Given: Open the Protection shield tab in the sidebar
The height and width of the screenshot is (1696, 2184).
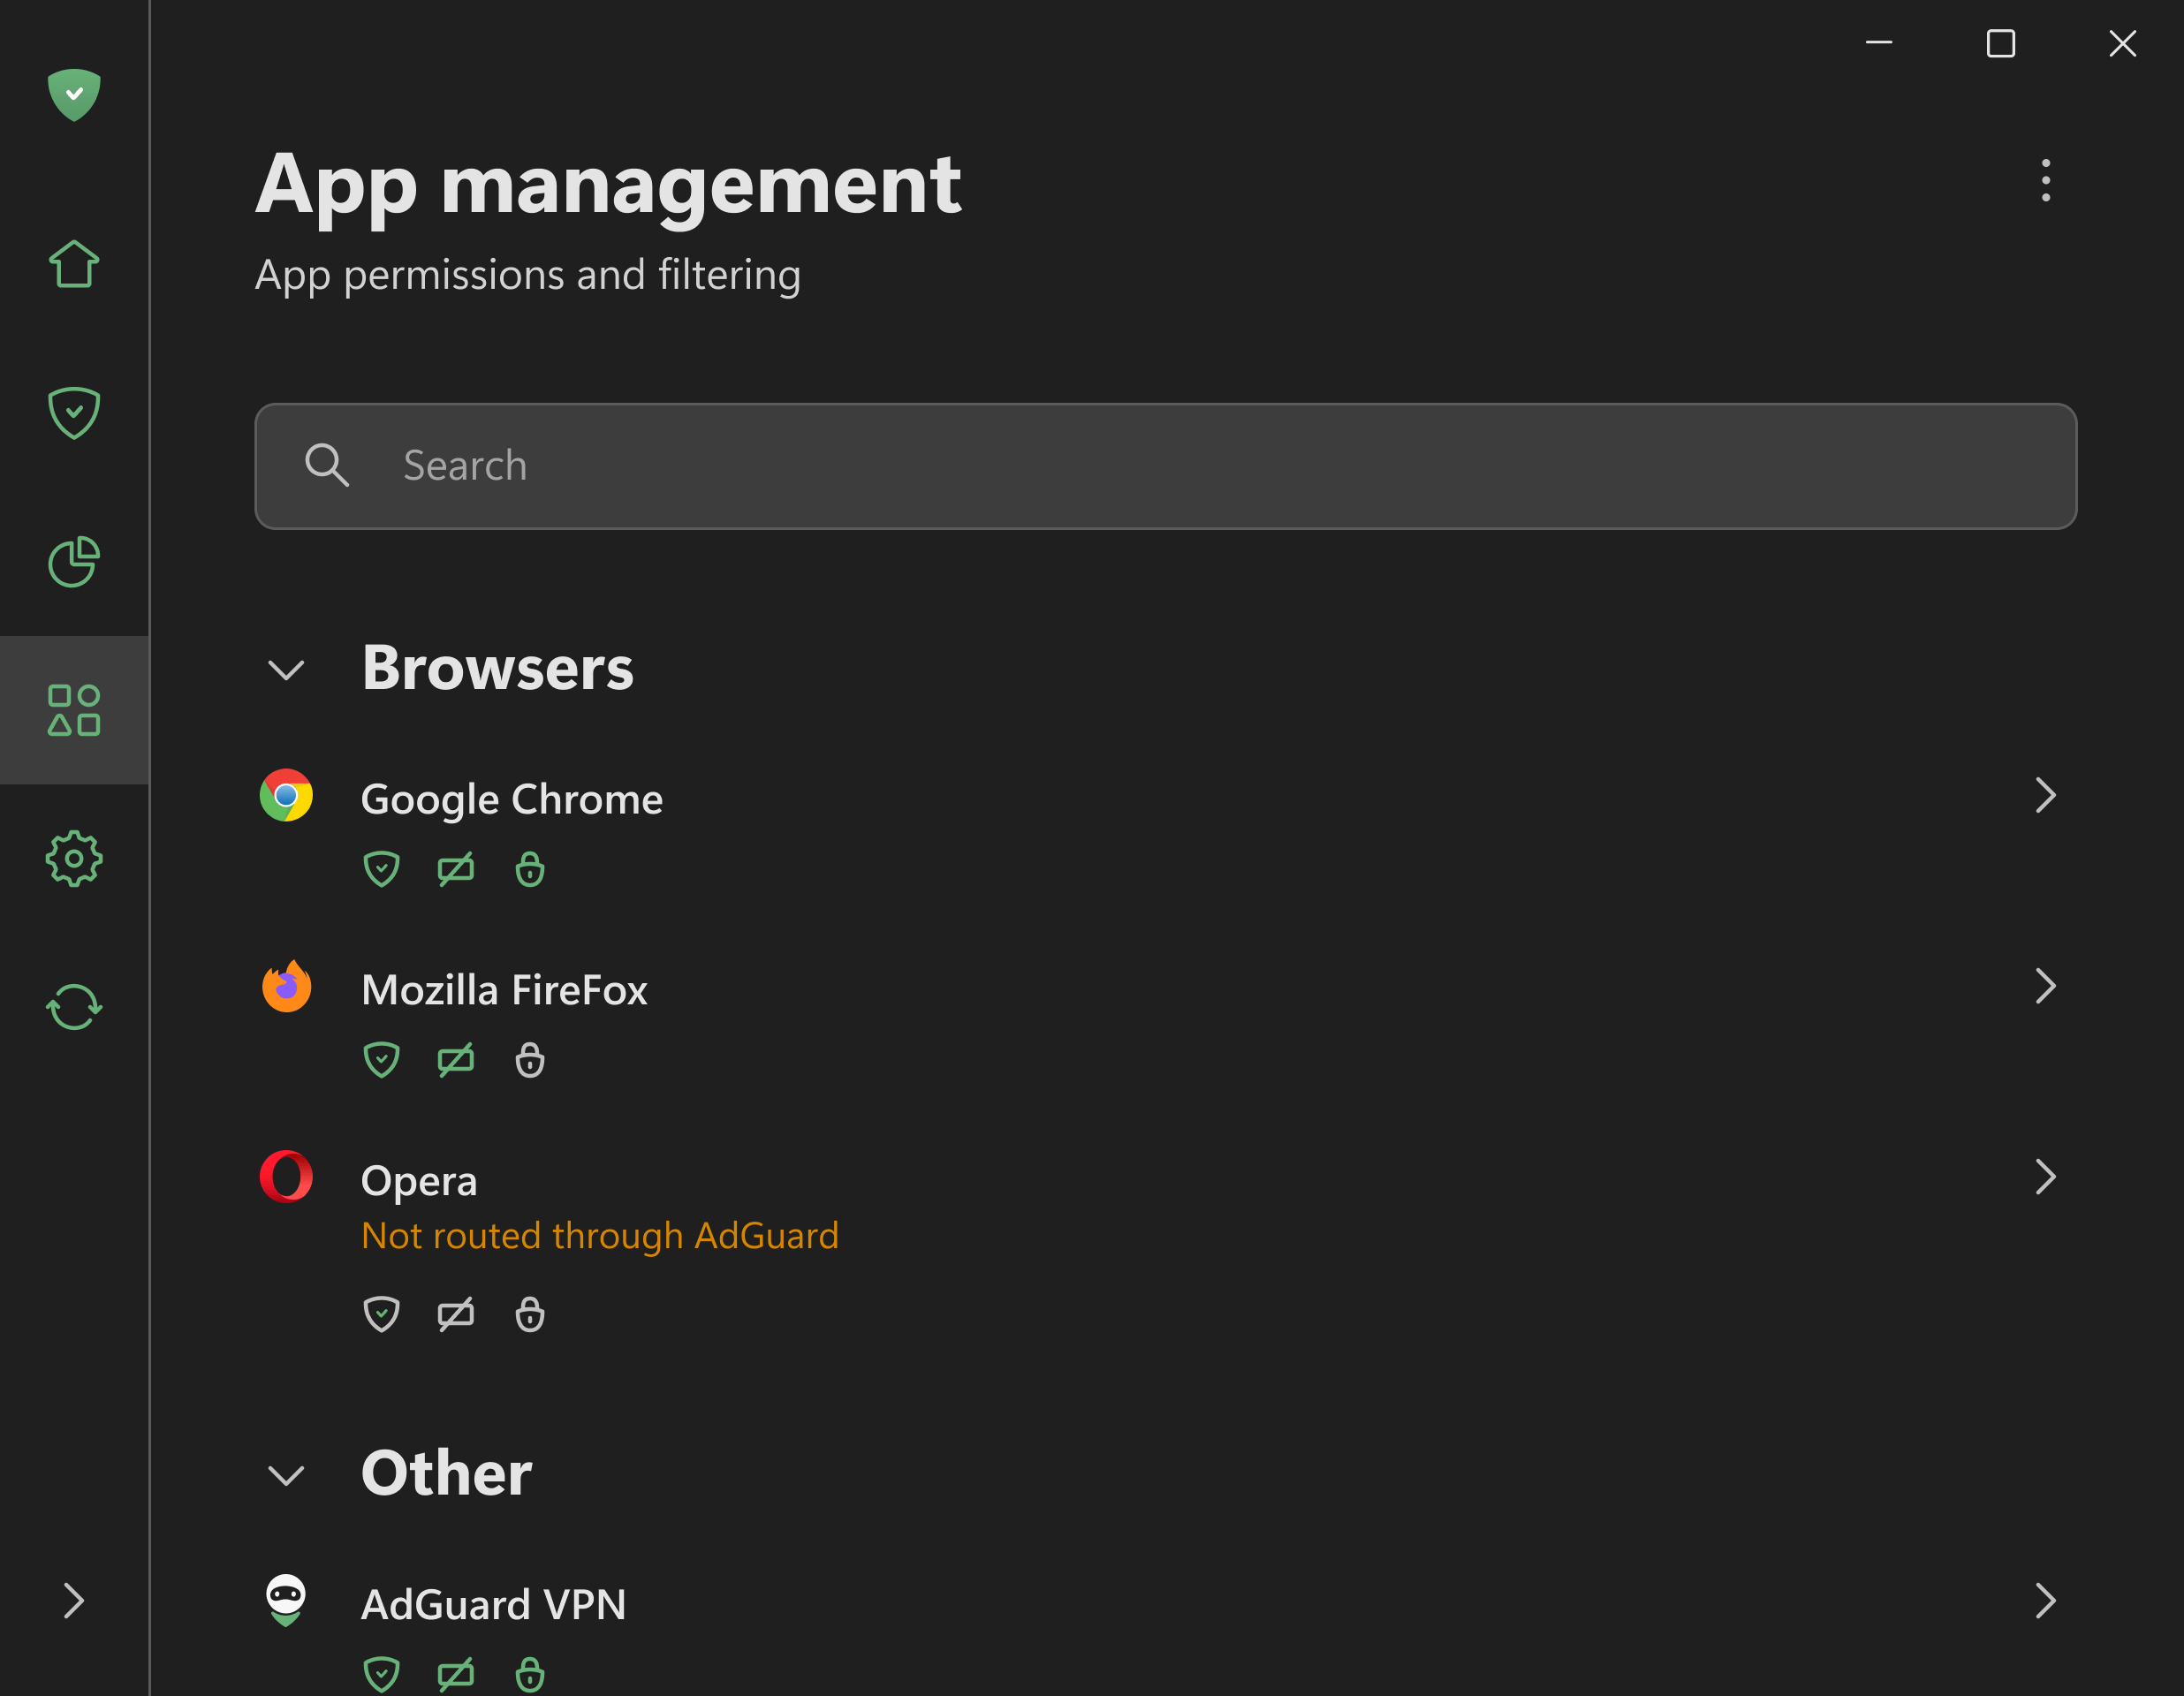Looking at the screenshot, I should tap(74, 413).
